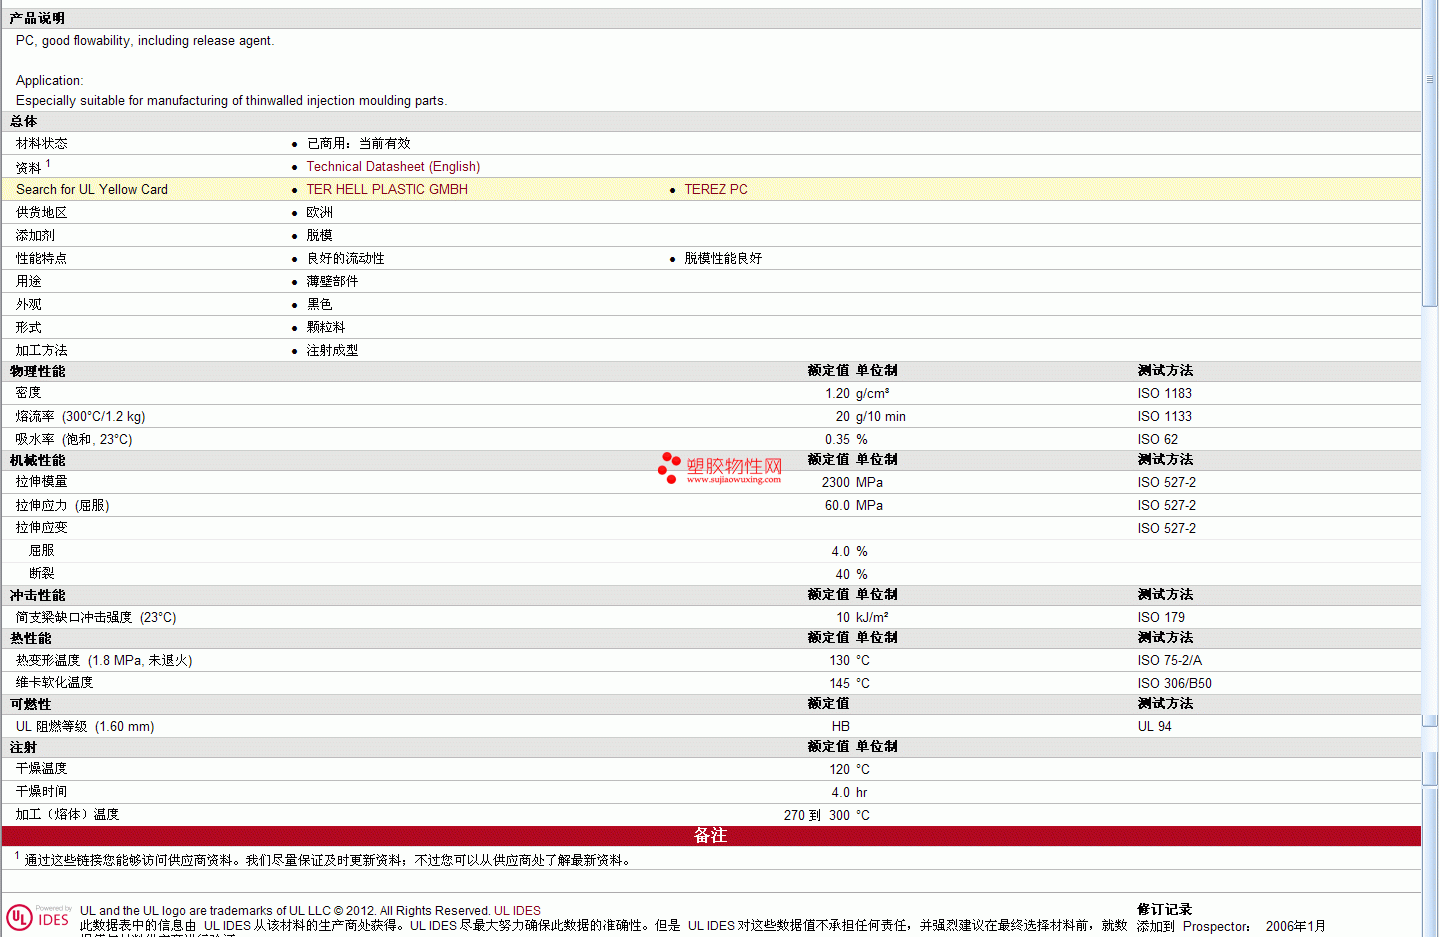The width and height of the screenshot is (1440, 937).
Task: Click the water absorption value '0.35'
Action: (x=838, y=440)
